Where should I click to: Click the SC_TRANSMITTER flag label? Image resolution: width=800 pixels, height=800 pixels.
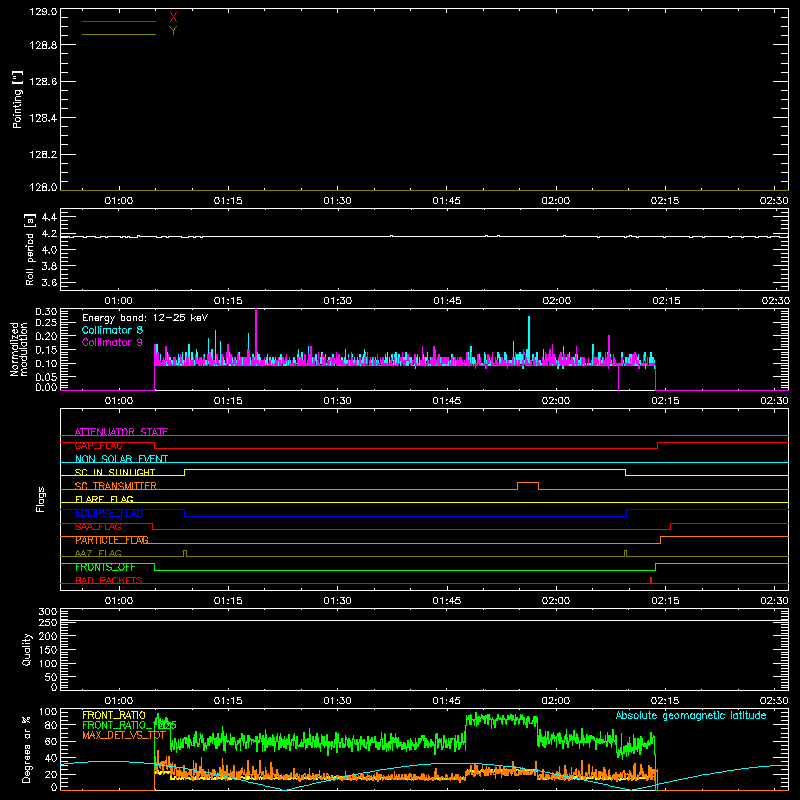[x=116, y=486]
